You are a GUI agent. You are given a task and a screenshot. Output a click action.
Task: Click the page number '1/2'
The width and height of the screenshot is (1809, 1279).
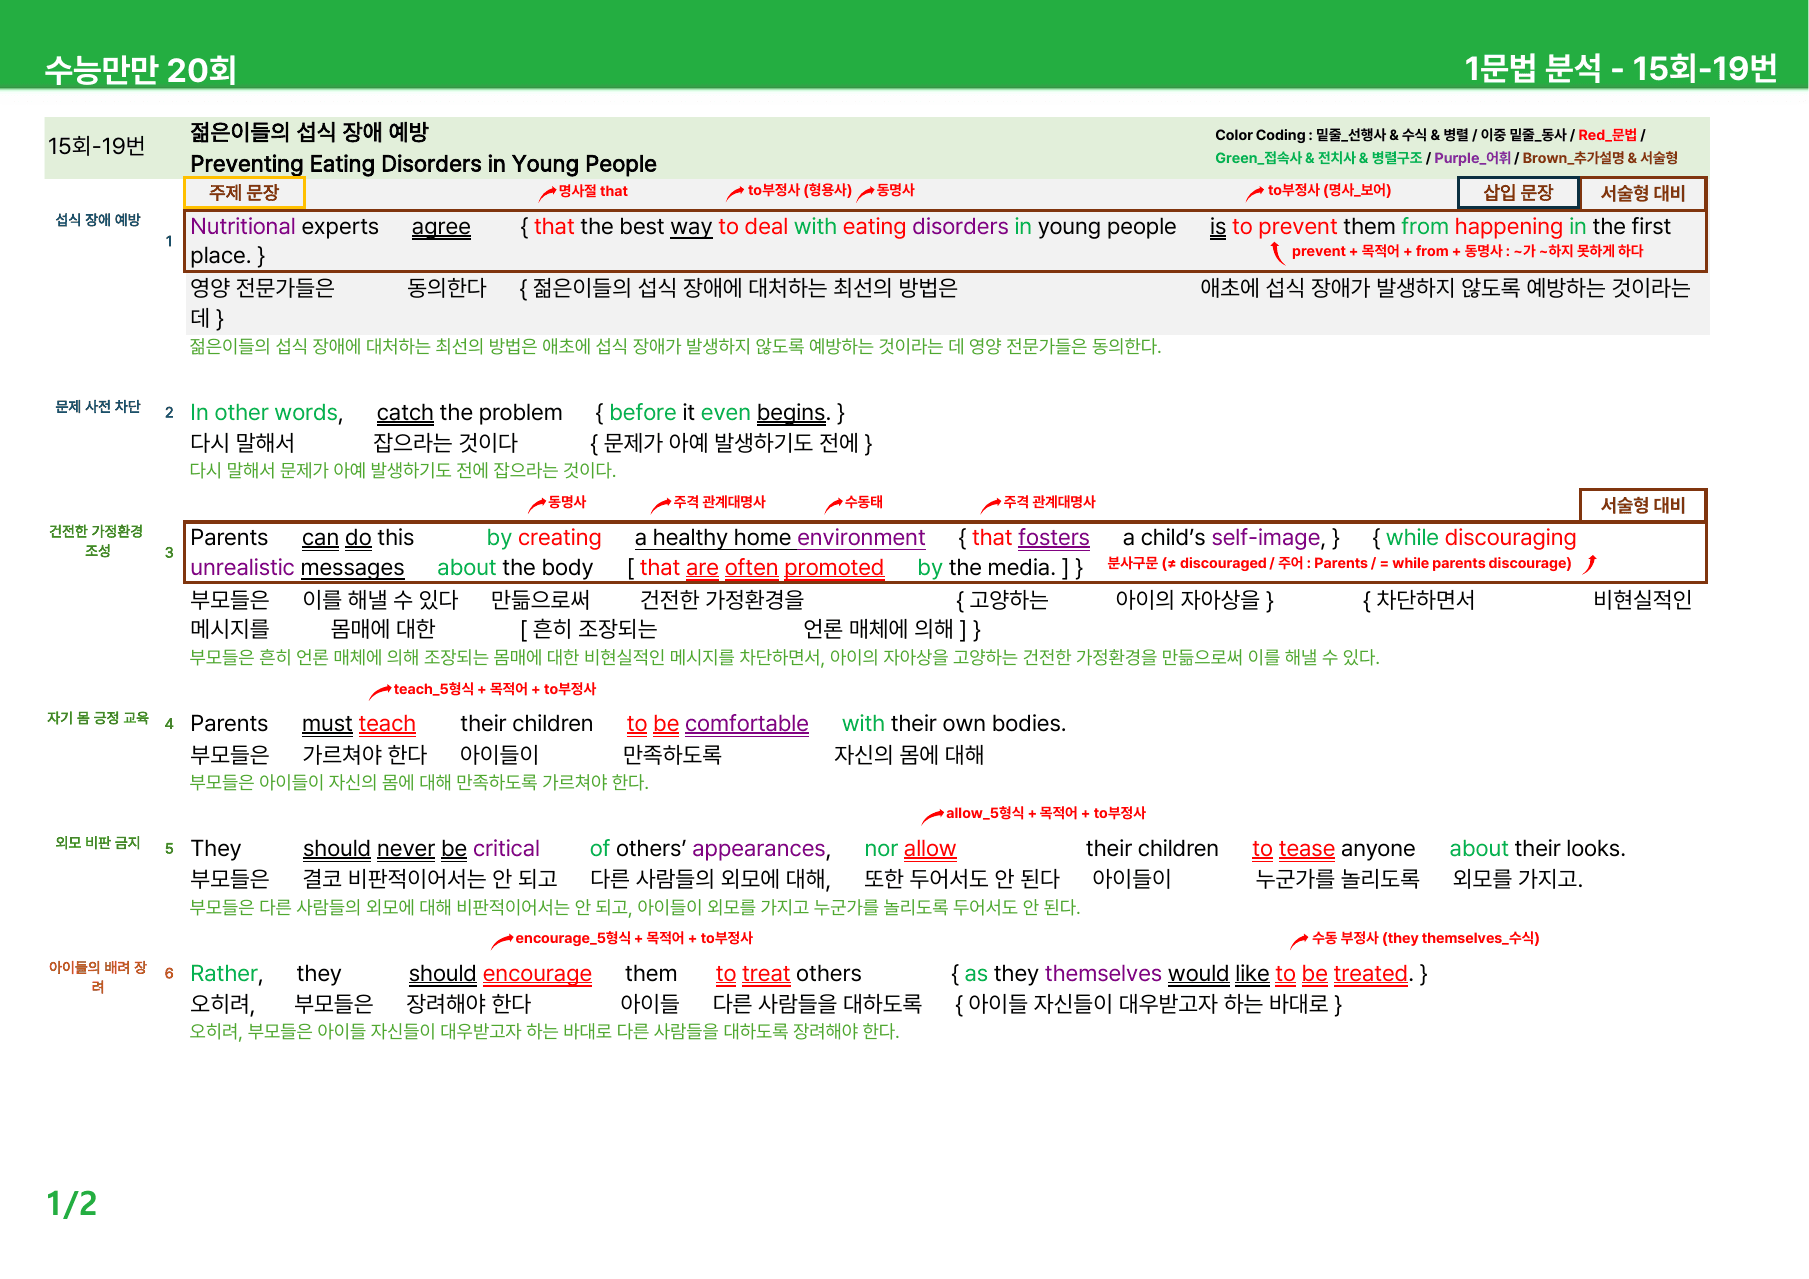(x=72, y=1204)
